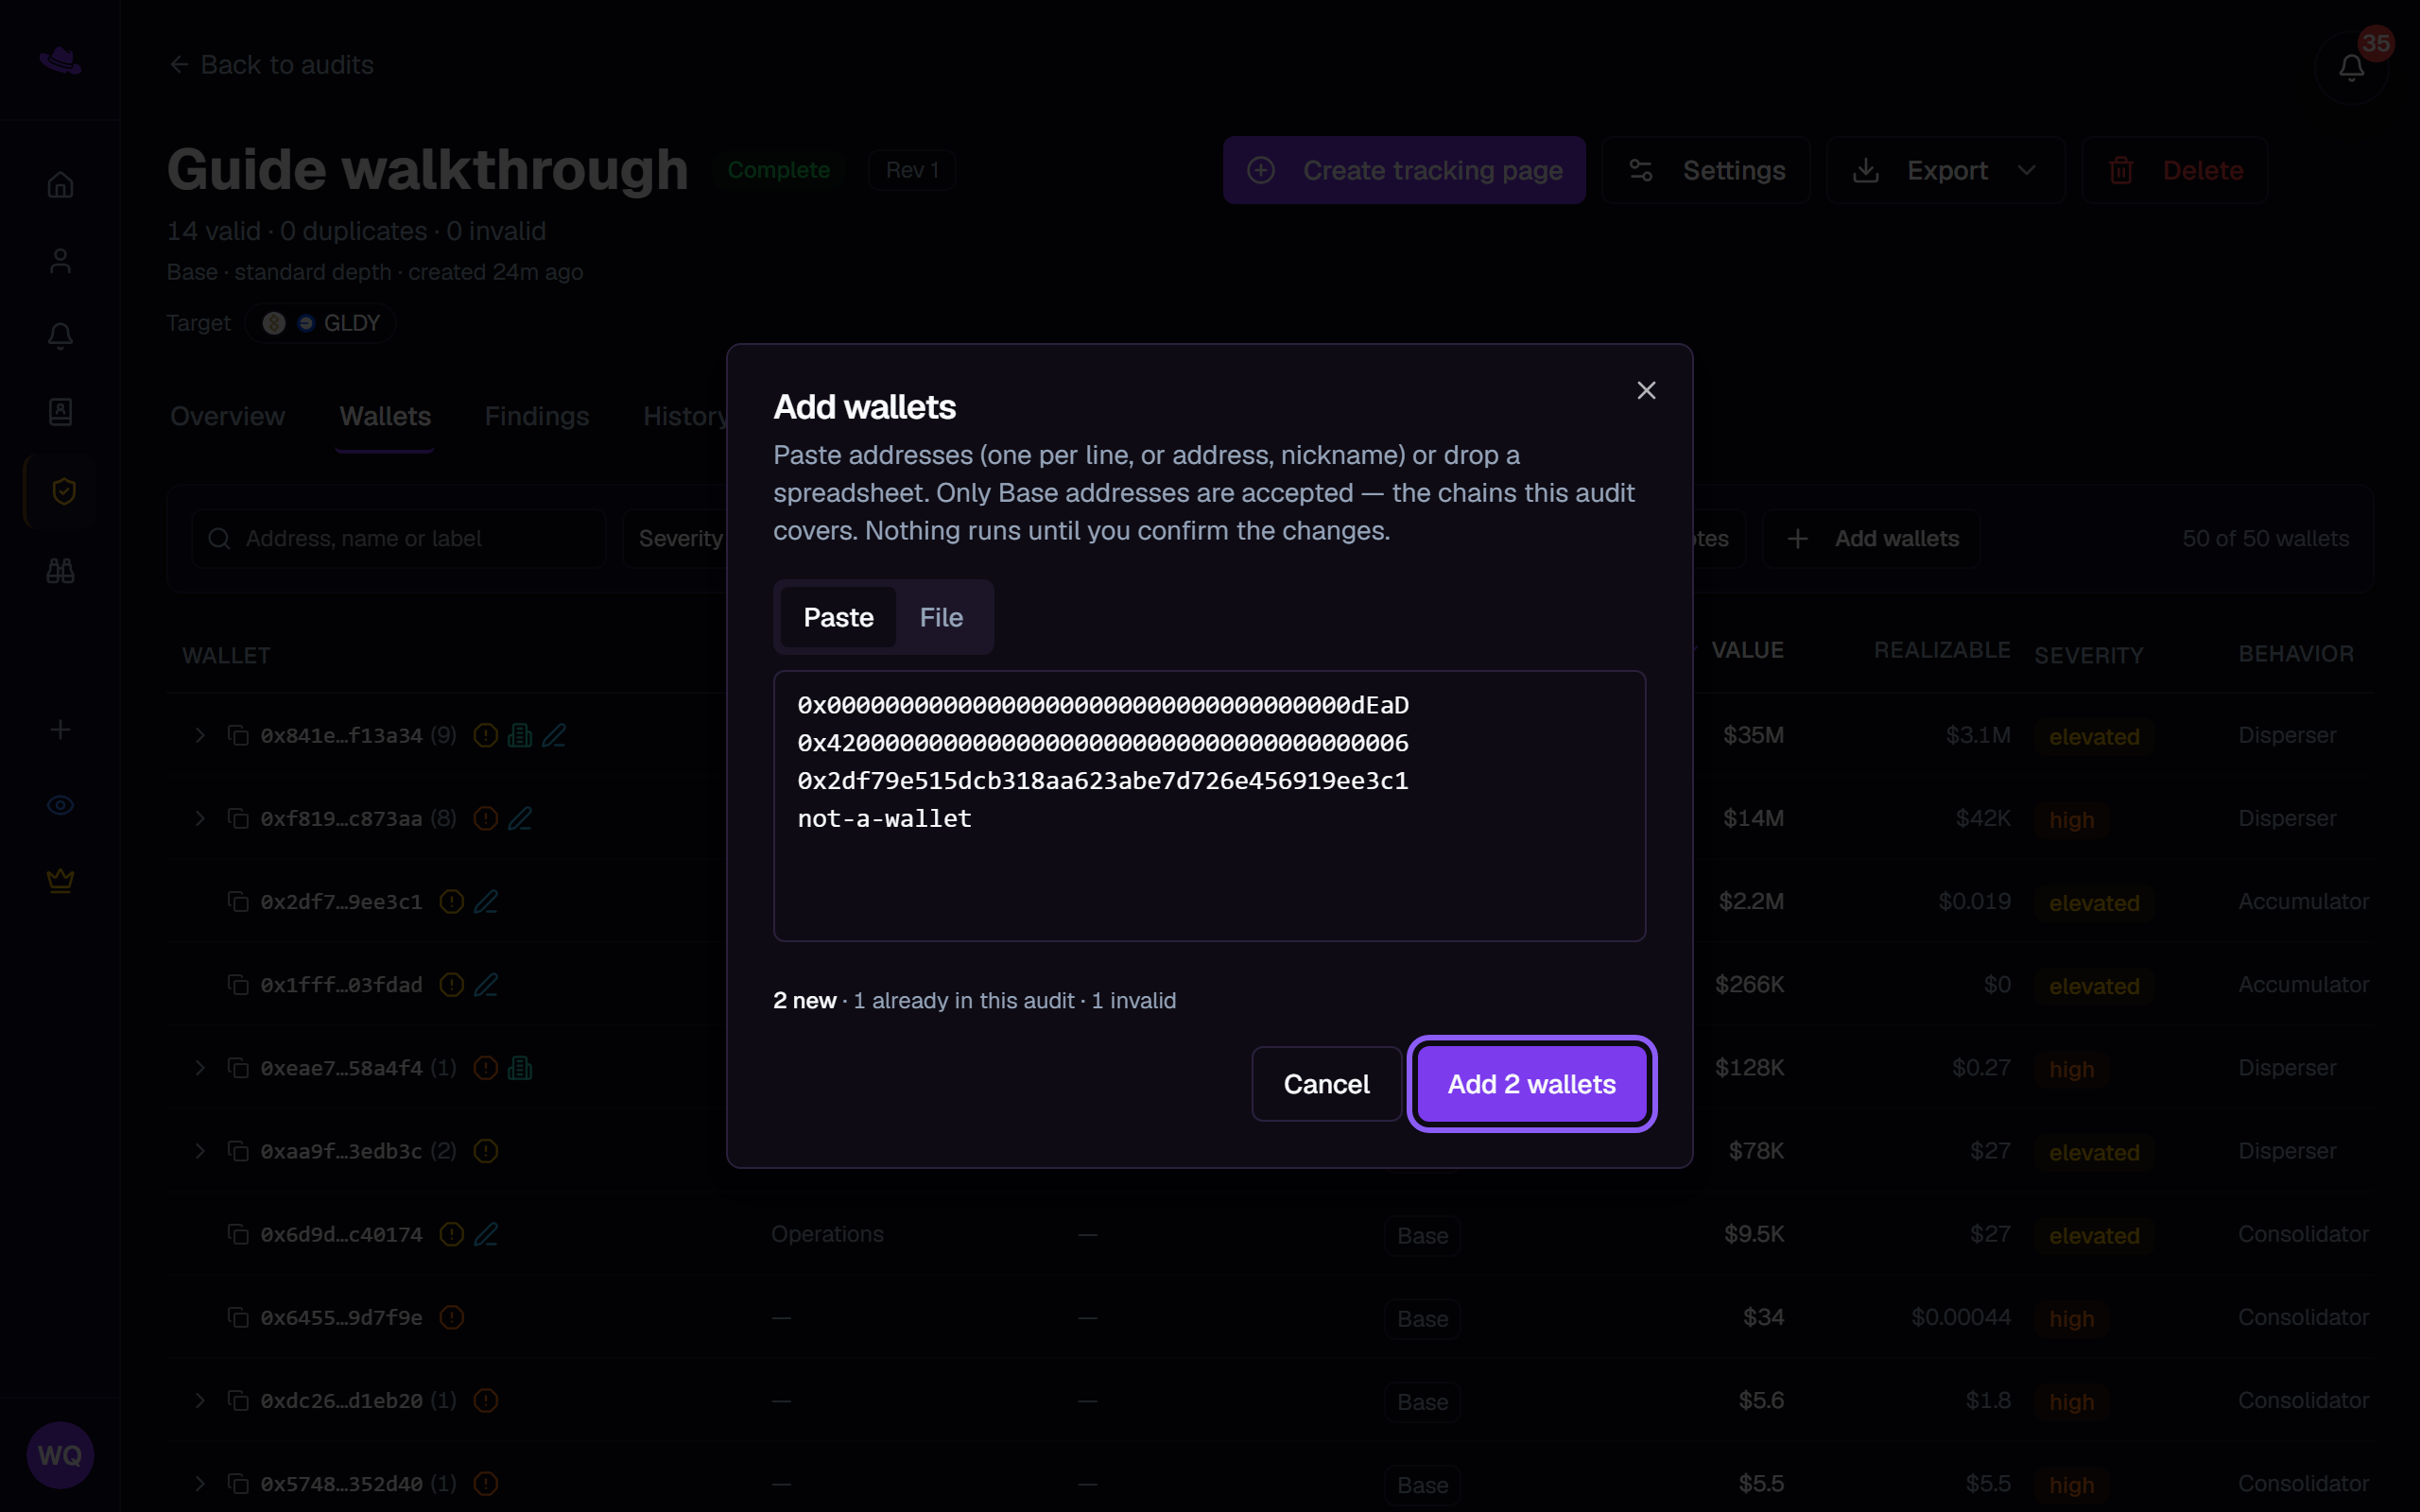Image resolution: width=2420 pixels, height=1512 pixels.
Task: Show warning icon on 0x6455…9d7f9e
Action: [452, 1317]
